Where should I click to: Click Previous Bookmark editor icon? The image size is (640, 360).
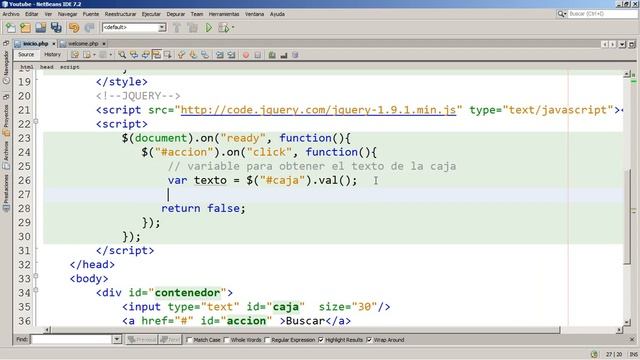181,55
